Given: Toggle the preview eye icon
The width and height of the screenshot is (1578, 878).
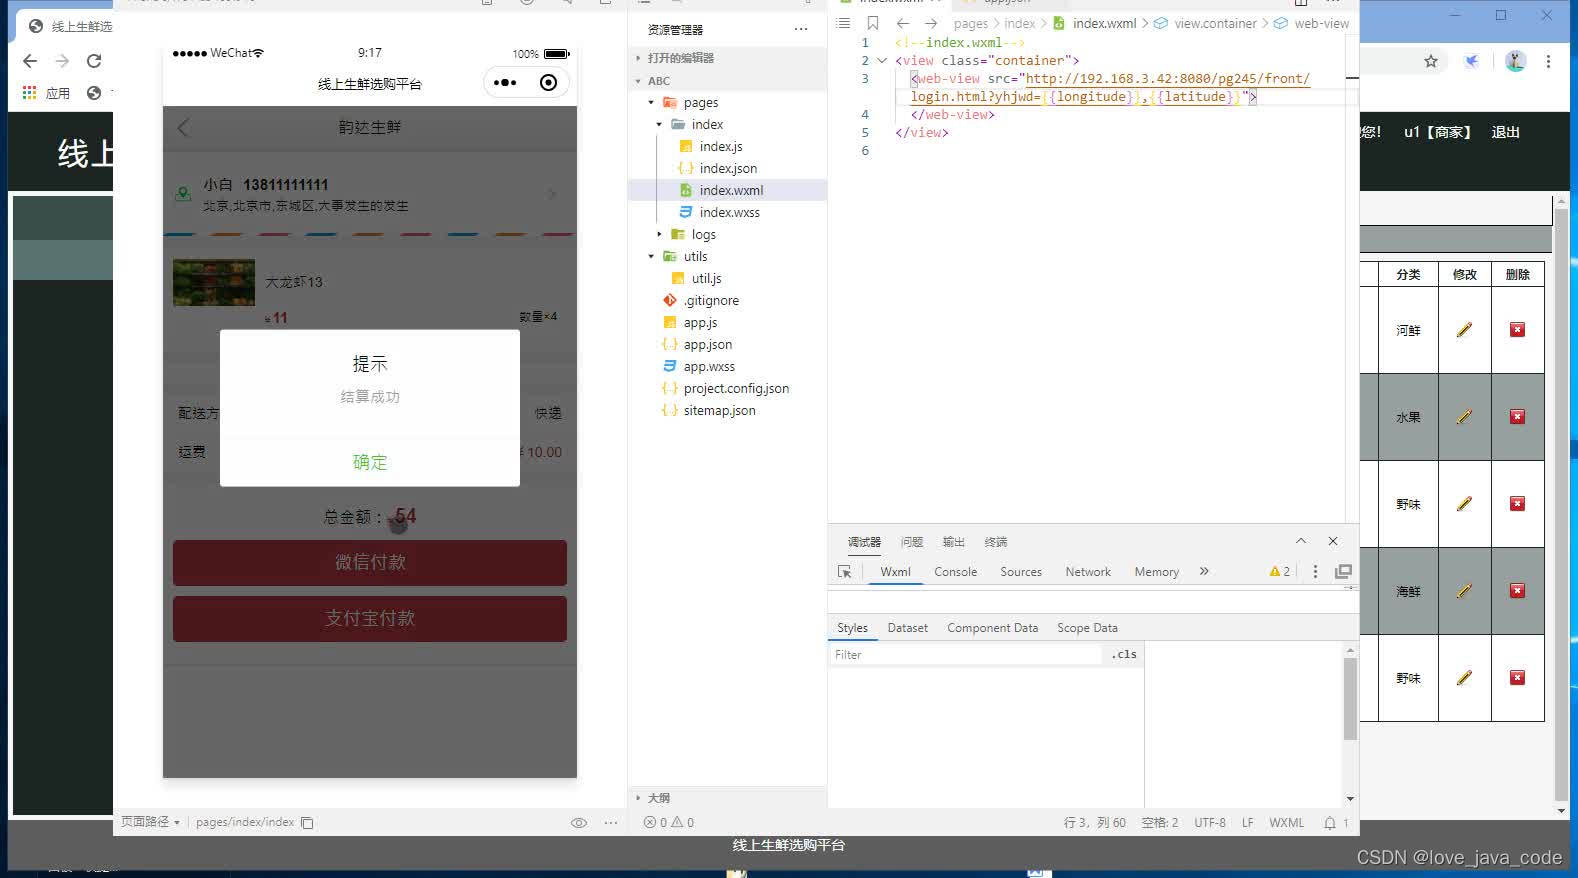Looking at the screenshot, I should (x=578, y=823).
